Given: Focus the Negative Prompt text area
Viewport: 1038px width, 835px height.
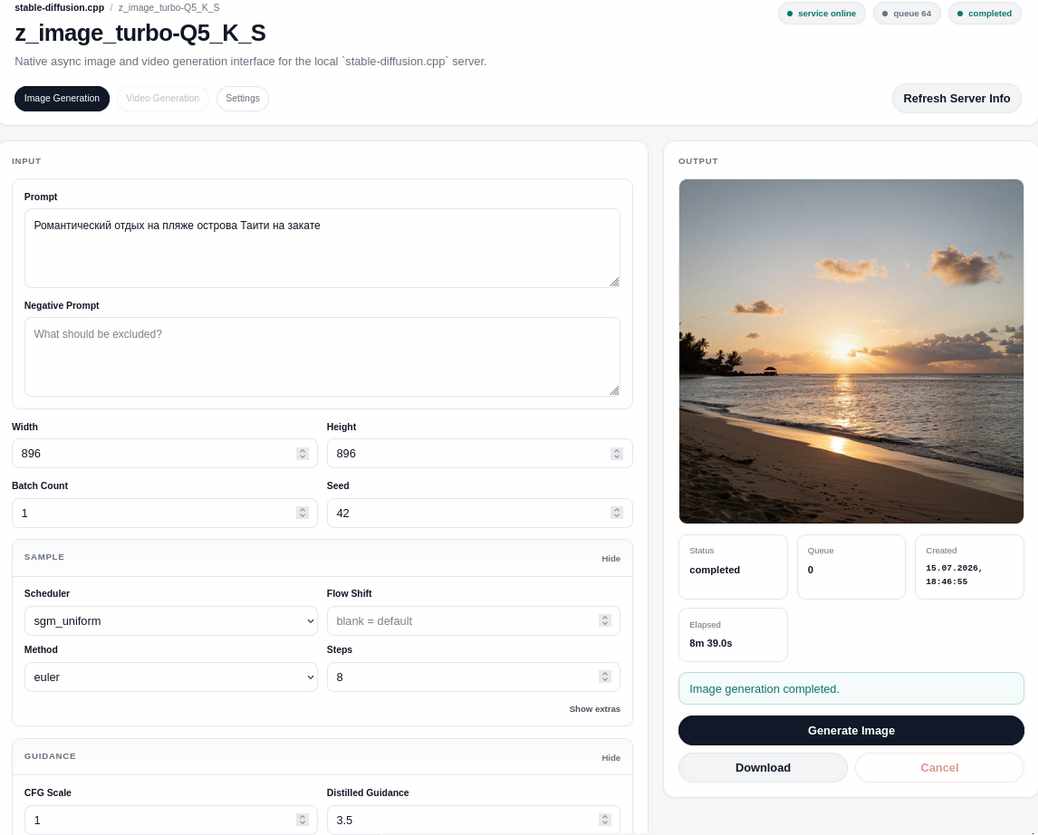Looking at the screenshot, I should click(322, 357).
